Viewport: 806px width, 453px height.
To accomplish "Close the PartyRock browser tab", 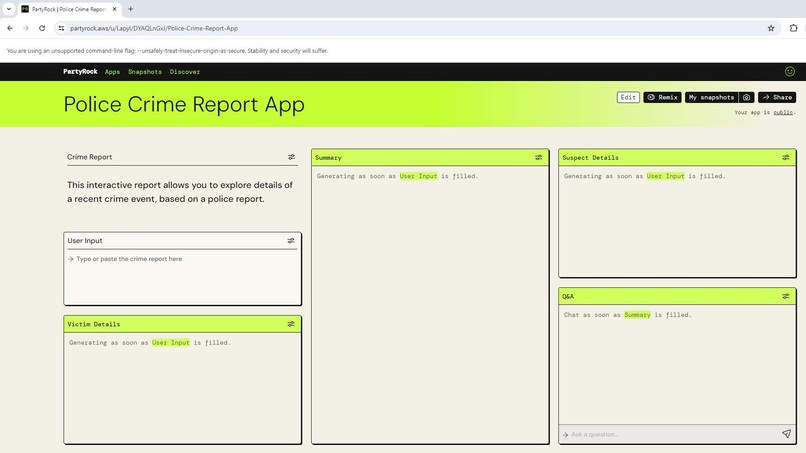I will [115, 9].
